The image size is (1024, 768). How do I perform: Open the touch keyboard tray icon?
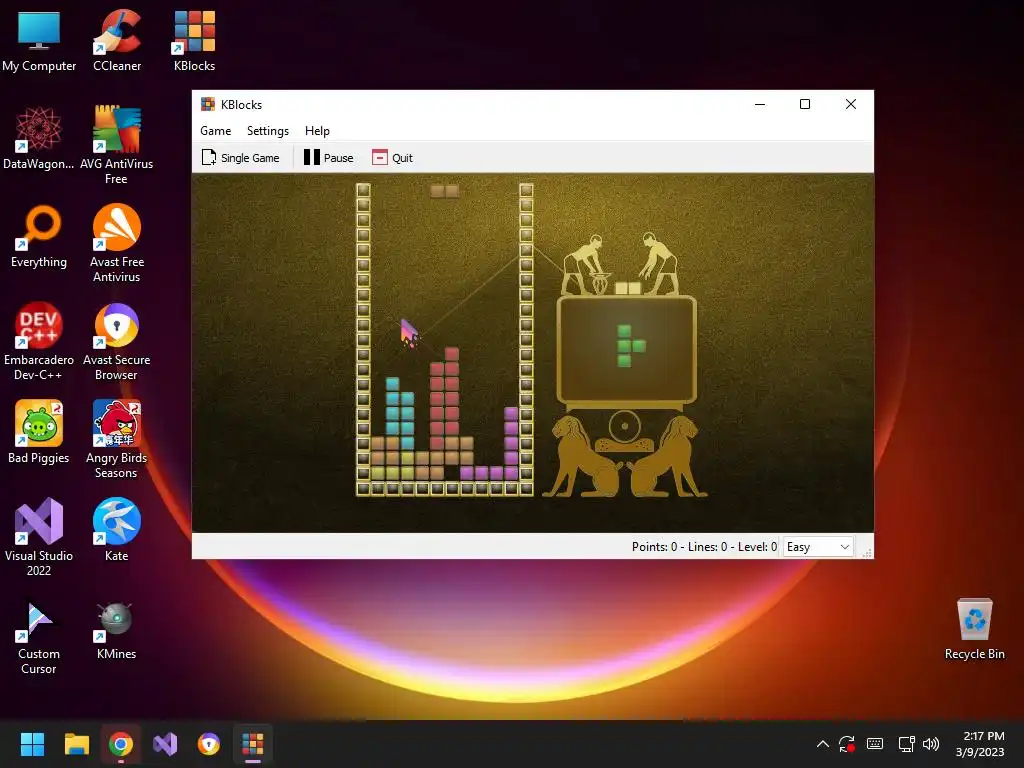pyautogui.click(x=875, y=744)
